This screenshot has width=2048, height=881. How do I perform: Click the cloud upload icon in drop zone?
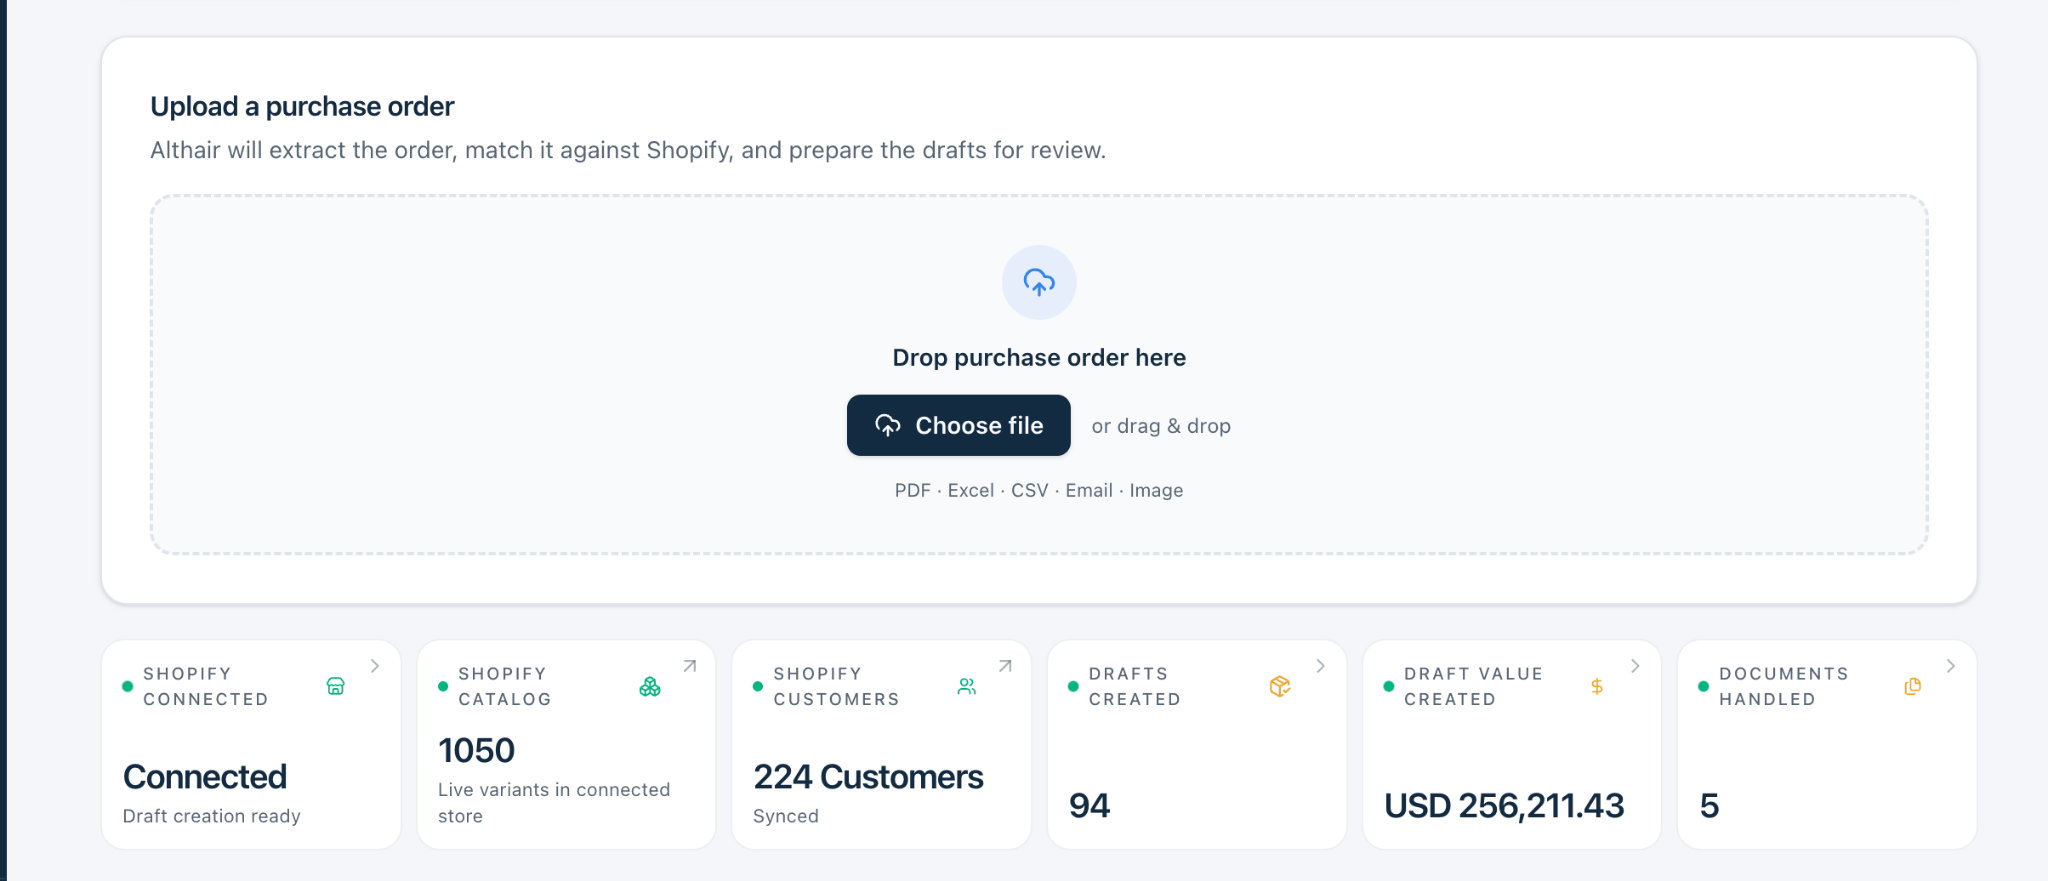coord(1039,283)
